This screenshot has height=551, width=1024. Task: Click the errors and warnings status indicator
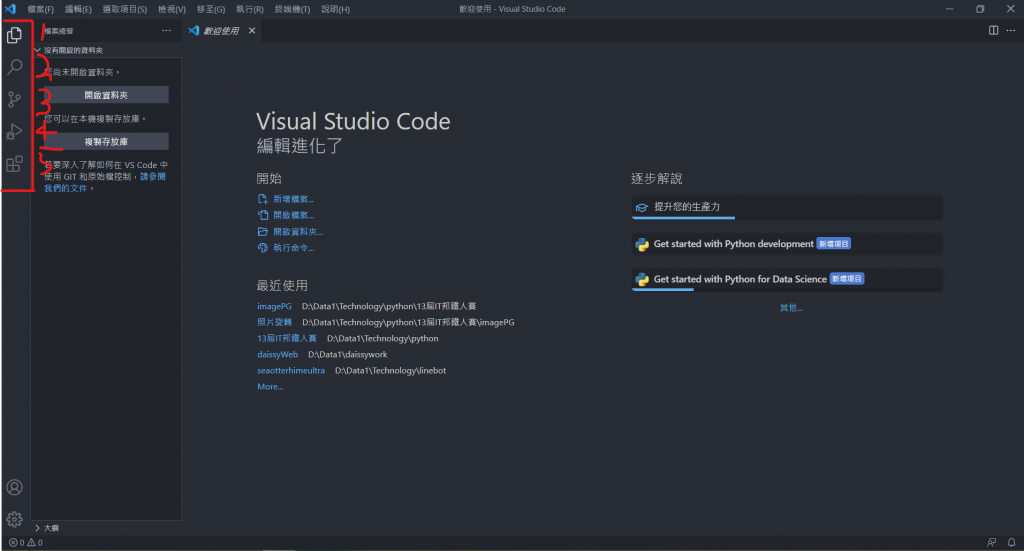25,543
